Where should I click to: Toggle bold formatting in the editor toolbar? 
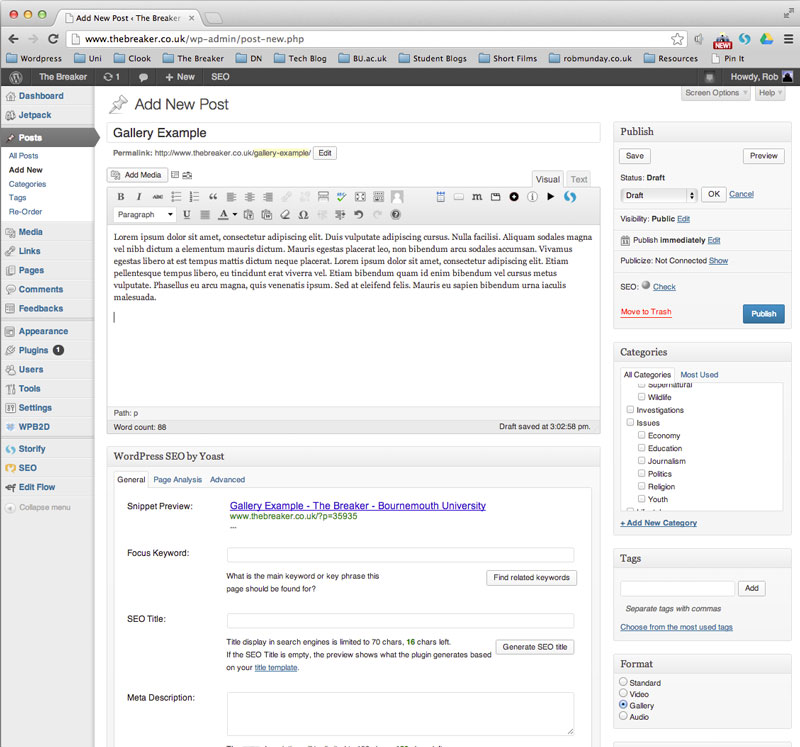[121, 197]
